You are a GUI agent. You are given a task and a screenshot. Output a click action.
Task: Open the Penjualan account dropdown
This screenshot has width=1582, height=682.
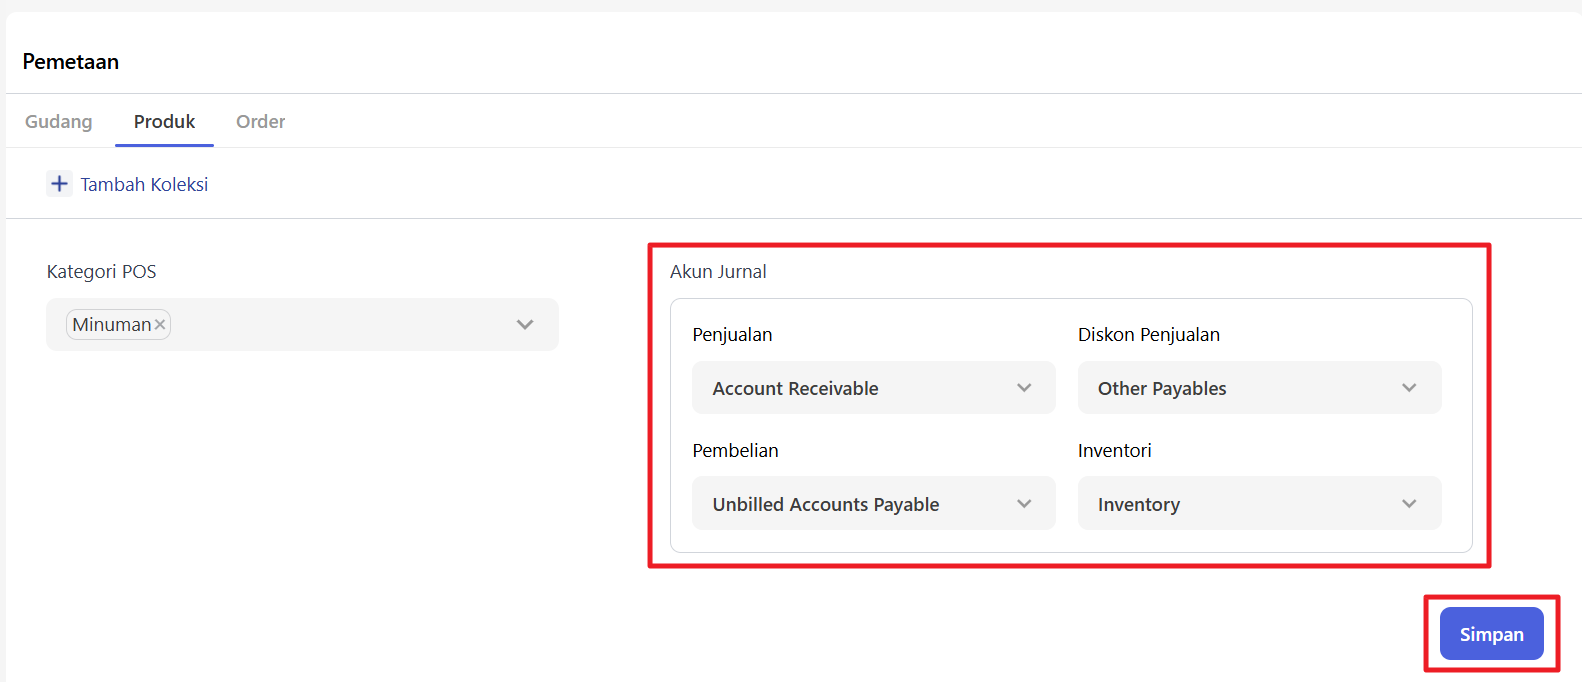[x=860, y=388]
